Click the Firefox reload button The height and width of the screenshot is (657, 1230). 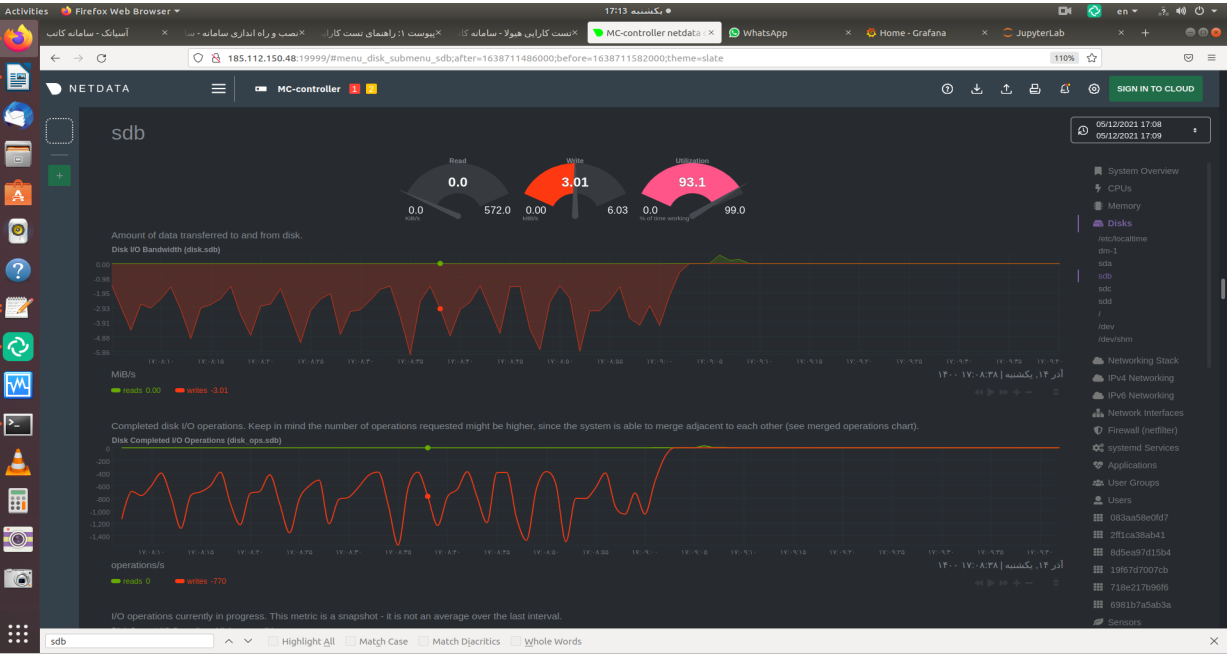(x=101, y=58)
